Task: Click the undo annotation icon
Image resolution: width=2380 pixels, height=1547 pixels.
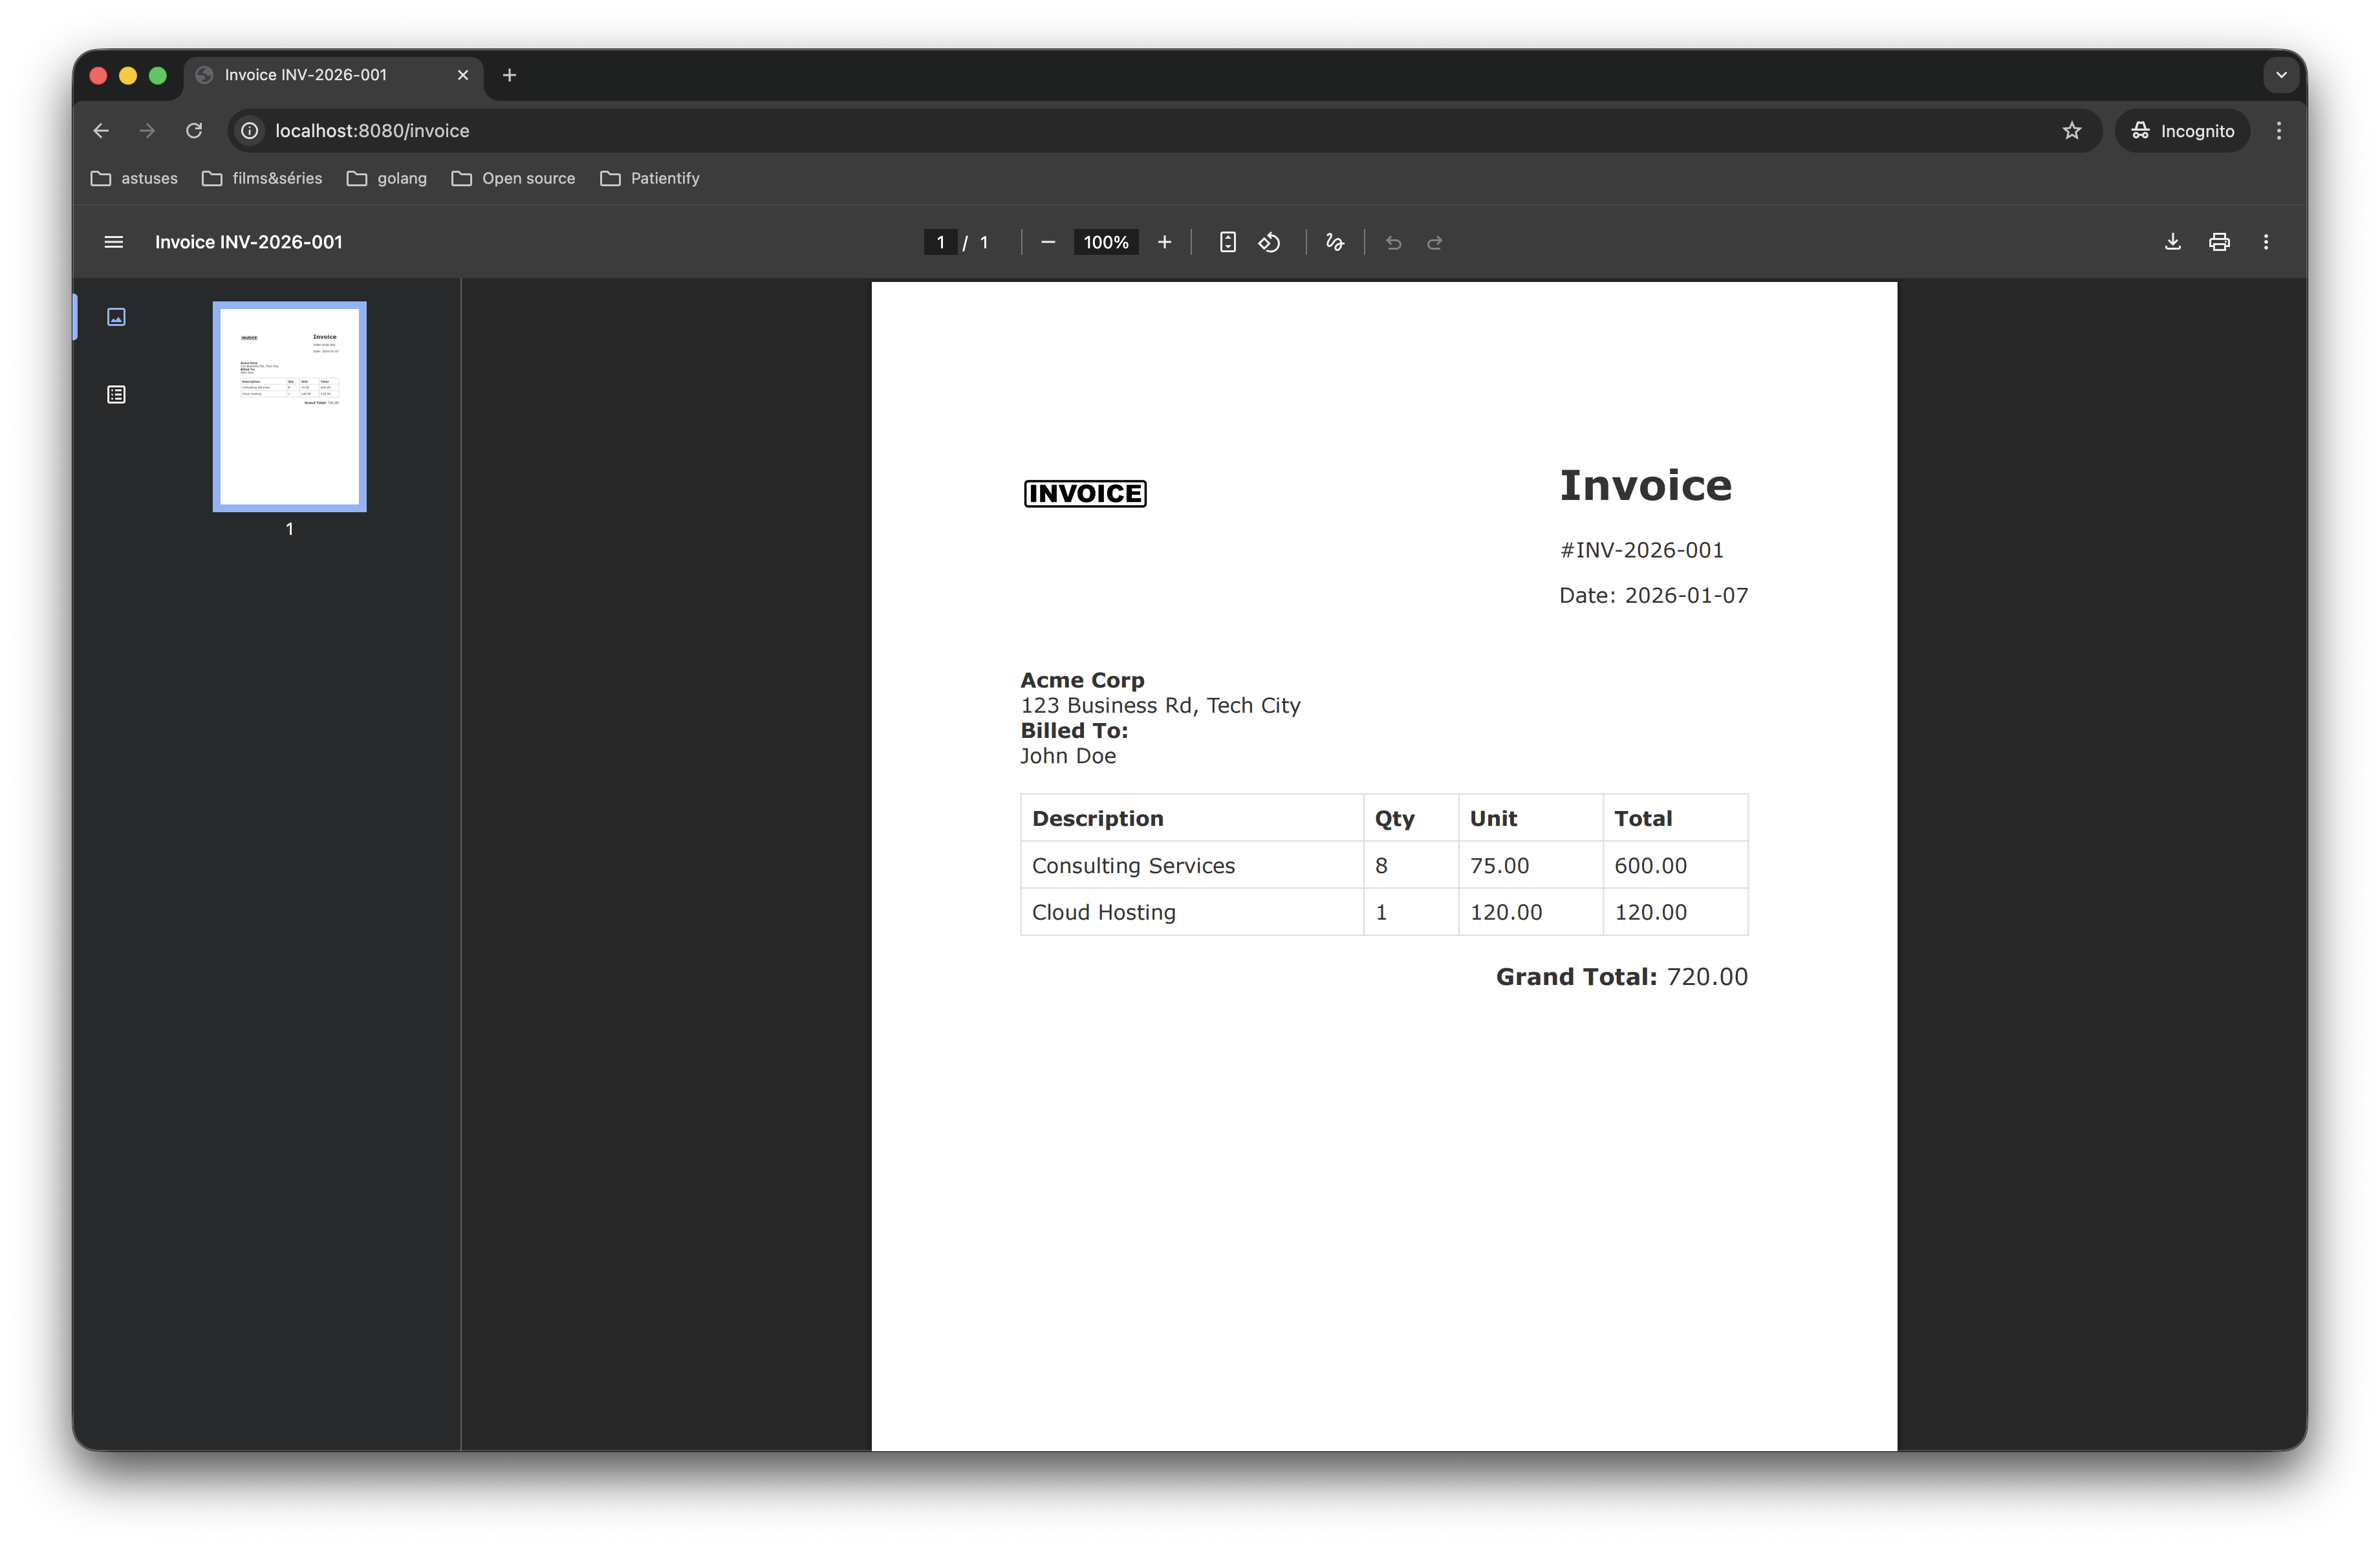Action: point(1393,241)
